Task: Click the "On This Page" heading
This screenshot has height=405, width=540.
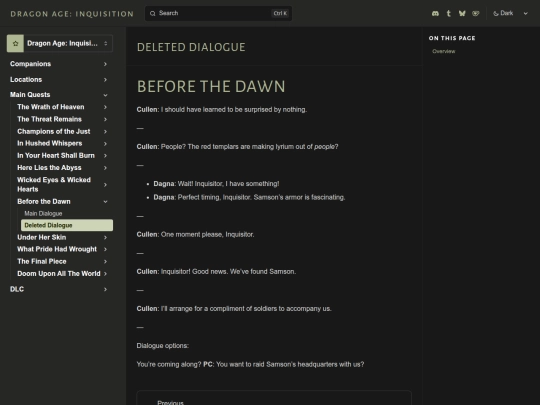Action: click(452, 38)
